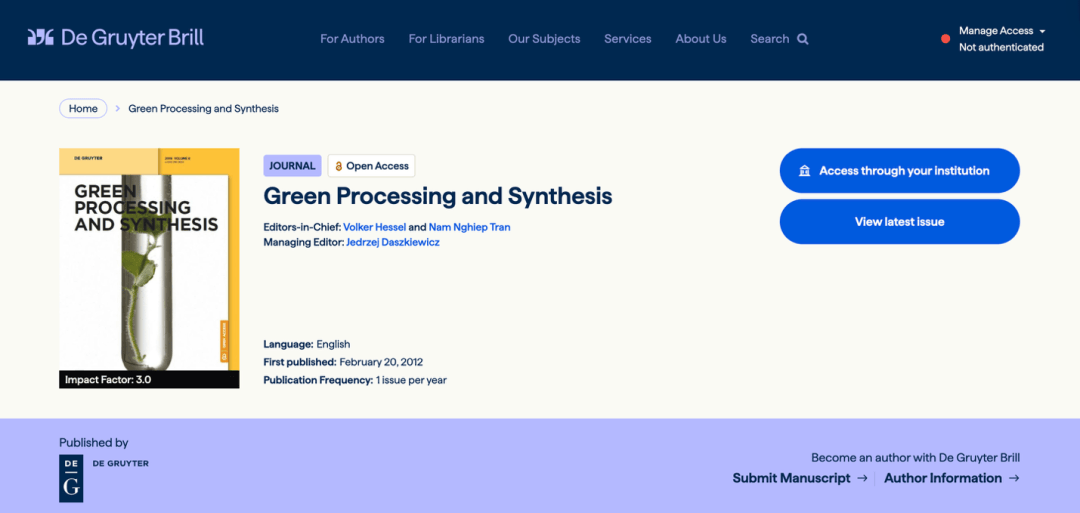
Task: Click the arrow next to Submit Manuscript
Action: pos(862,478)
